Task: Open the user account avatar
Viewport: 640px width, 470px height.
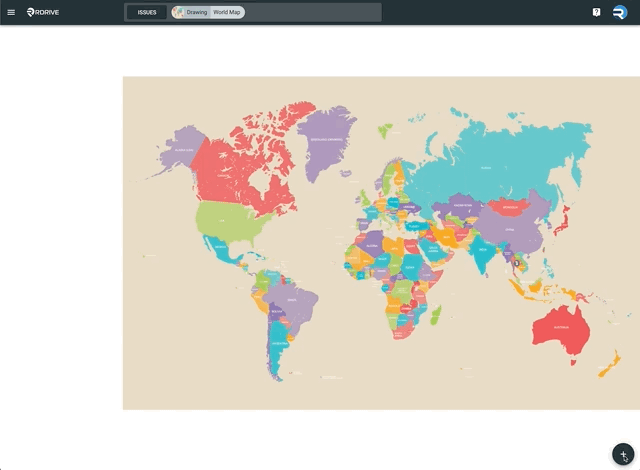Action: (620, 12)
